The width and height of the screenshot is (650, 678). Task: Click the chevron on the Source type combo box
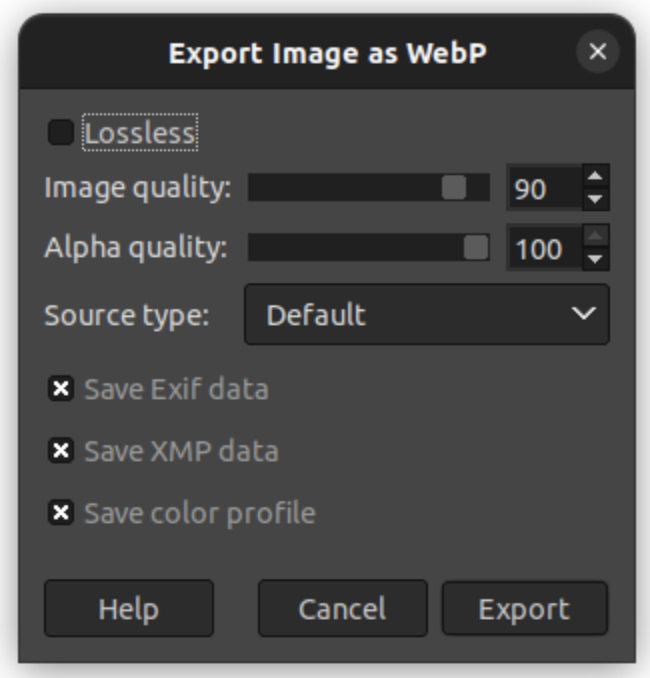point(583,315)
